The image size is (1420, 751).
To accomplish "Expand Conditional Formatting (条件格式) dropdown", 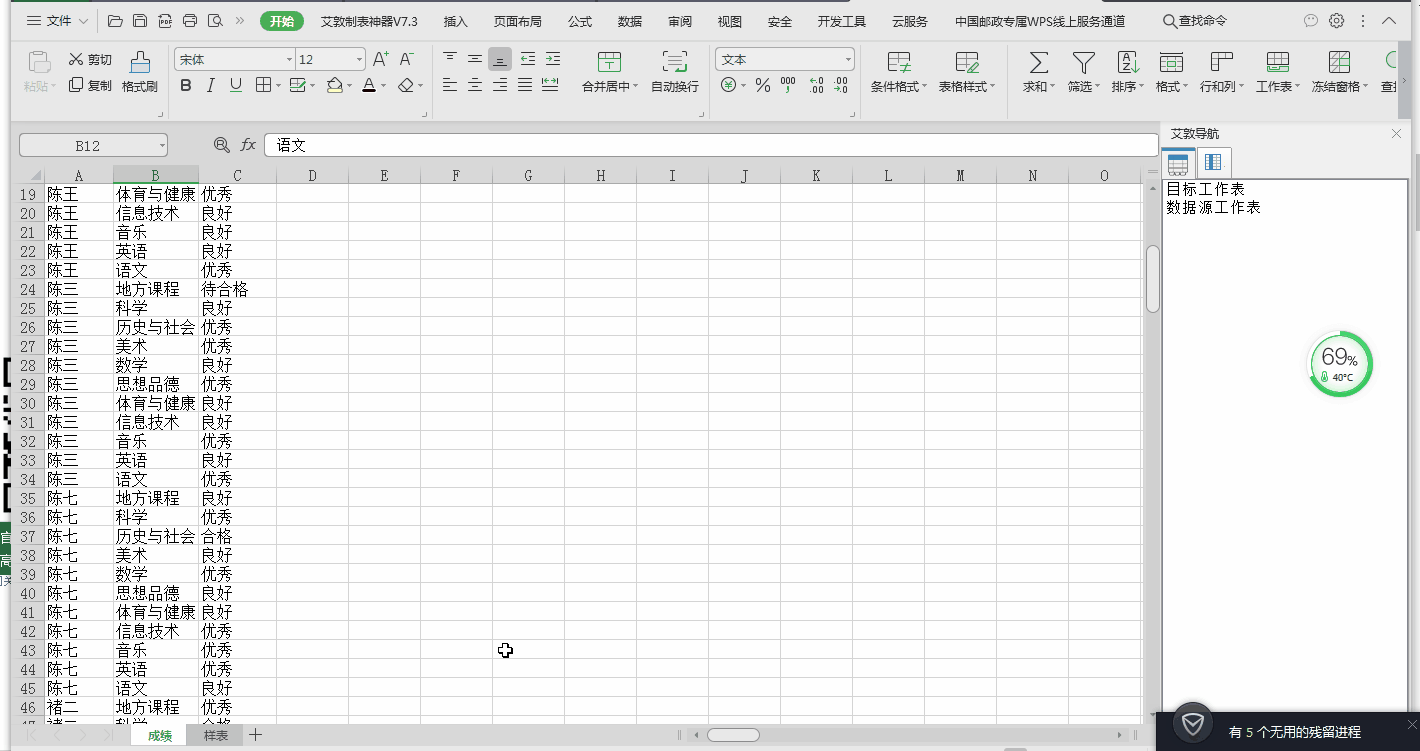I will click(925, 87).
